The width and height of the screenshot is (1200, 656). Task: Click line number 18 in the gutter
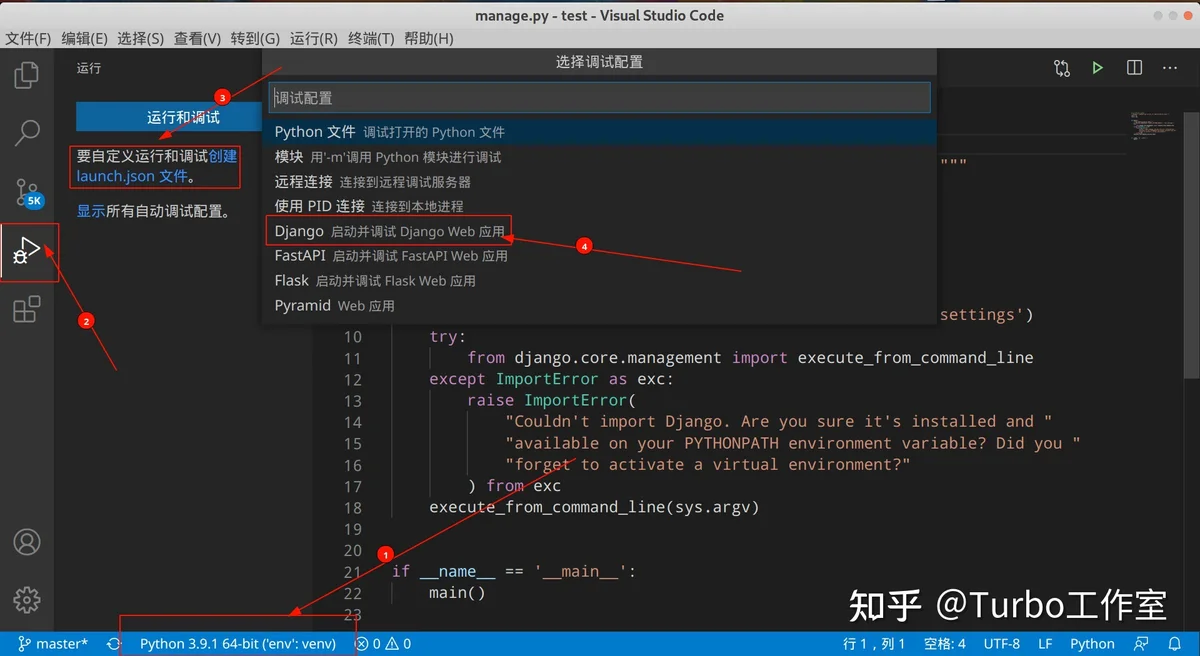tap(352, 507)
